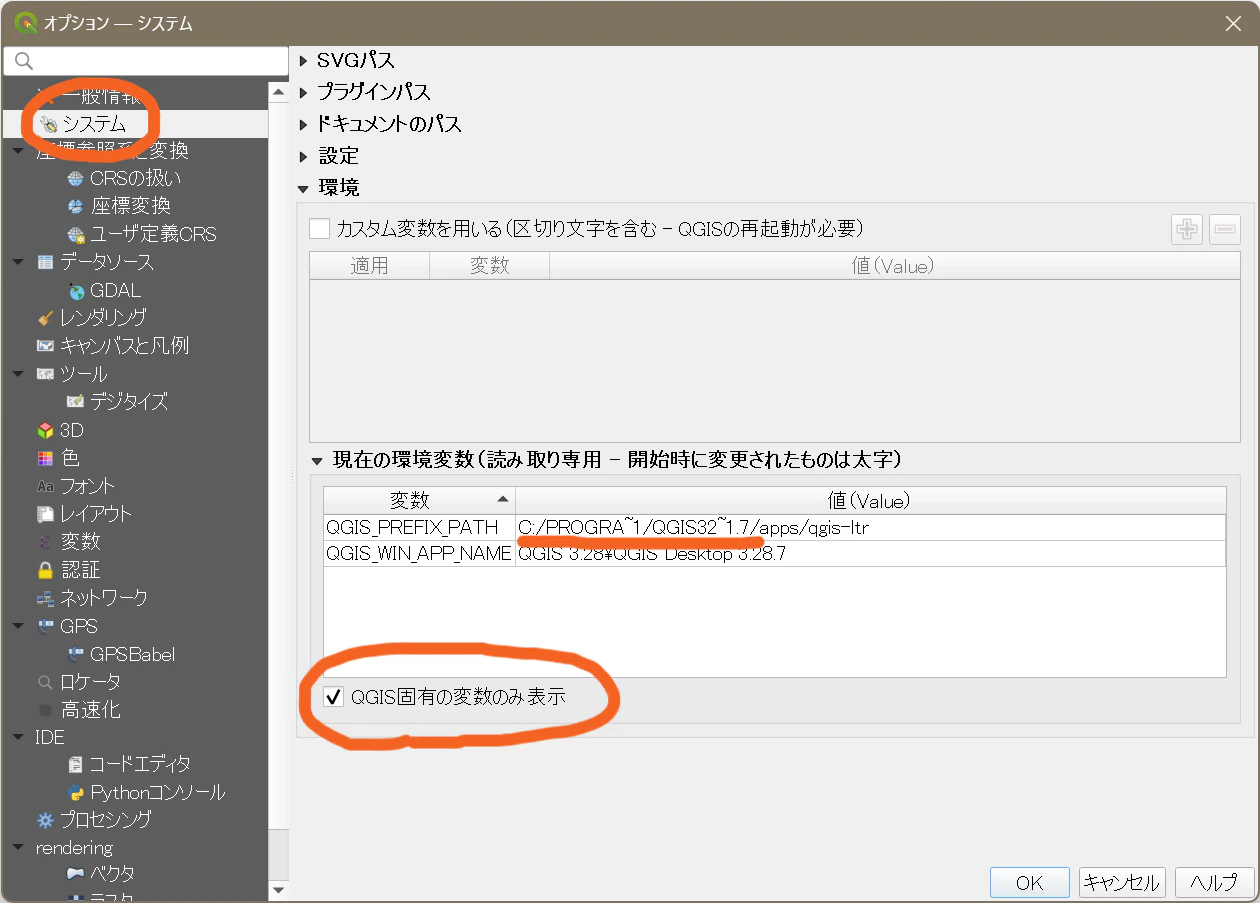The width and height of the screenshot is (1260, 903).
Task: Click the settings search field
Action: [x=145, y=61]
